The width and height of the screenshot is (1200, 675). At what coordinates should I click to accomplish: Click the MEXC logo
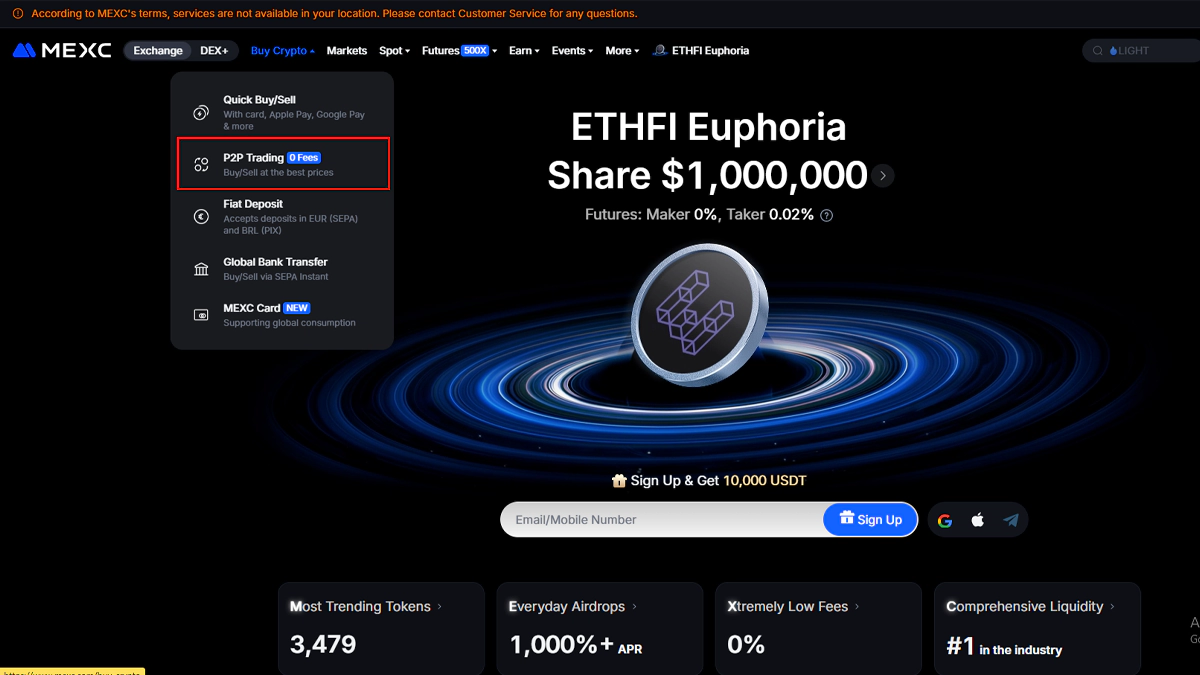[60, 50]
